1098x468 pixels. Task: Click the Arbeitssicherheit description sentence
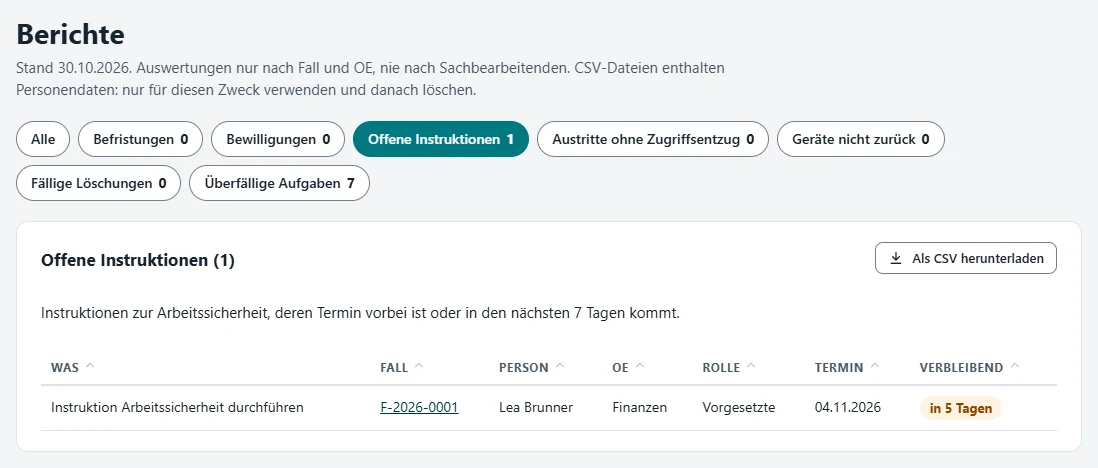click(x=361, y=313)
